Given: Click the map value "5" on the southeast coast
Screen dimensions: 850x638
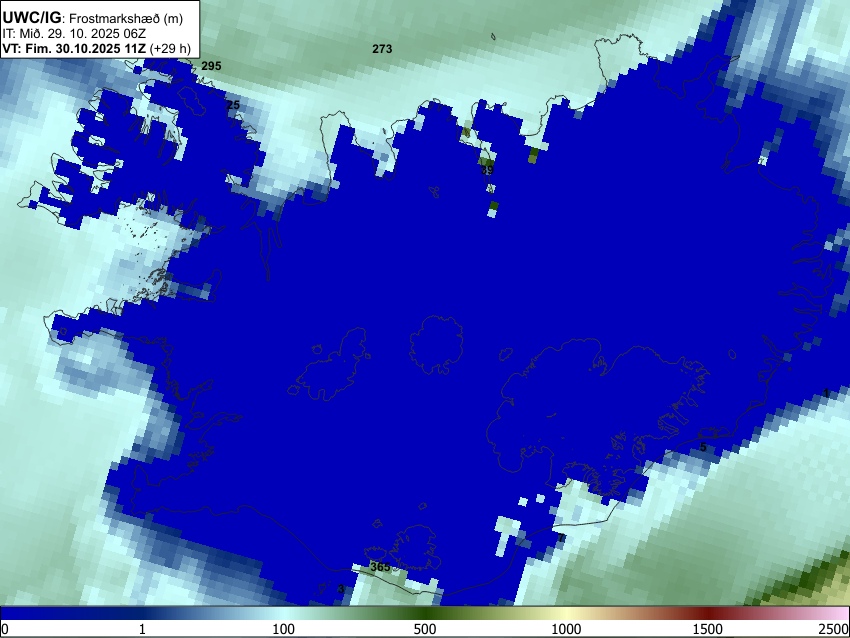Looking at the screenshot, I should pyautogui.click(x=703, y=448).
